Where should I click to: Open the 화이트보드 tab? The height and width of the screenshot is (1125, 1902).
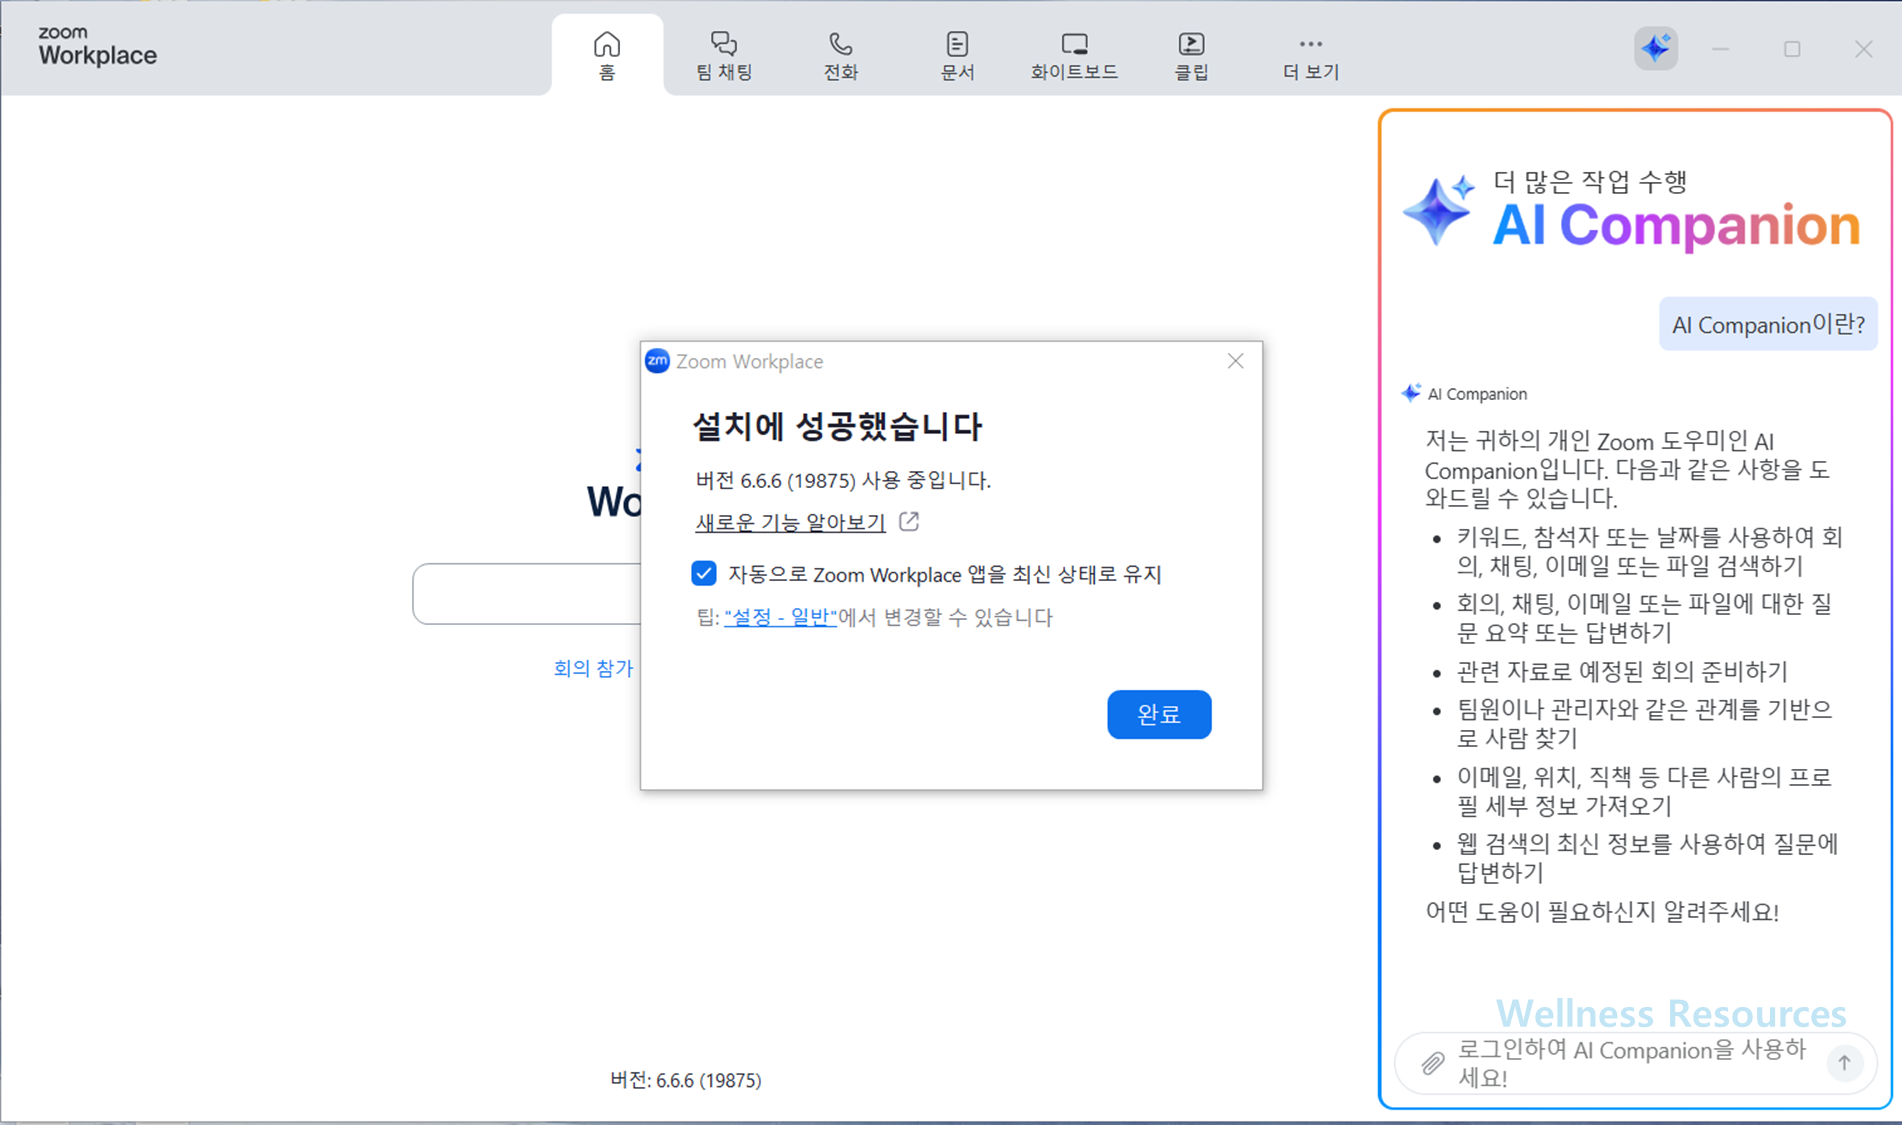(1074, 56)
